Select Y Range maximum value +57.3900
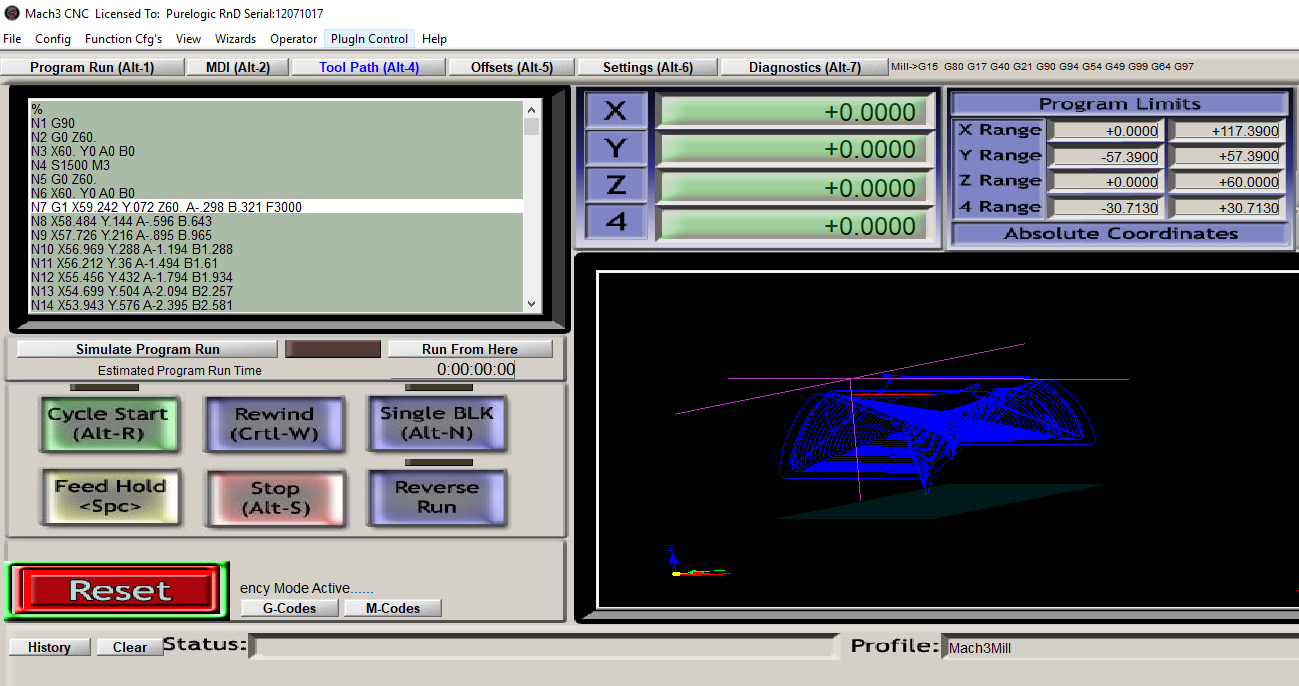Image resolution: width=1299 pixels, height=686 pixels. 1226,157
